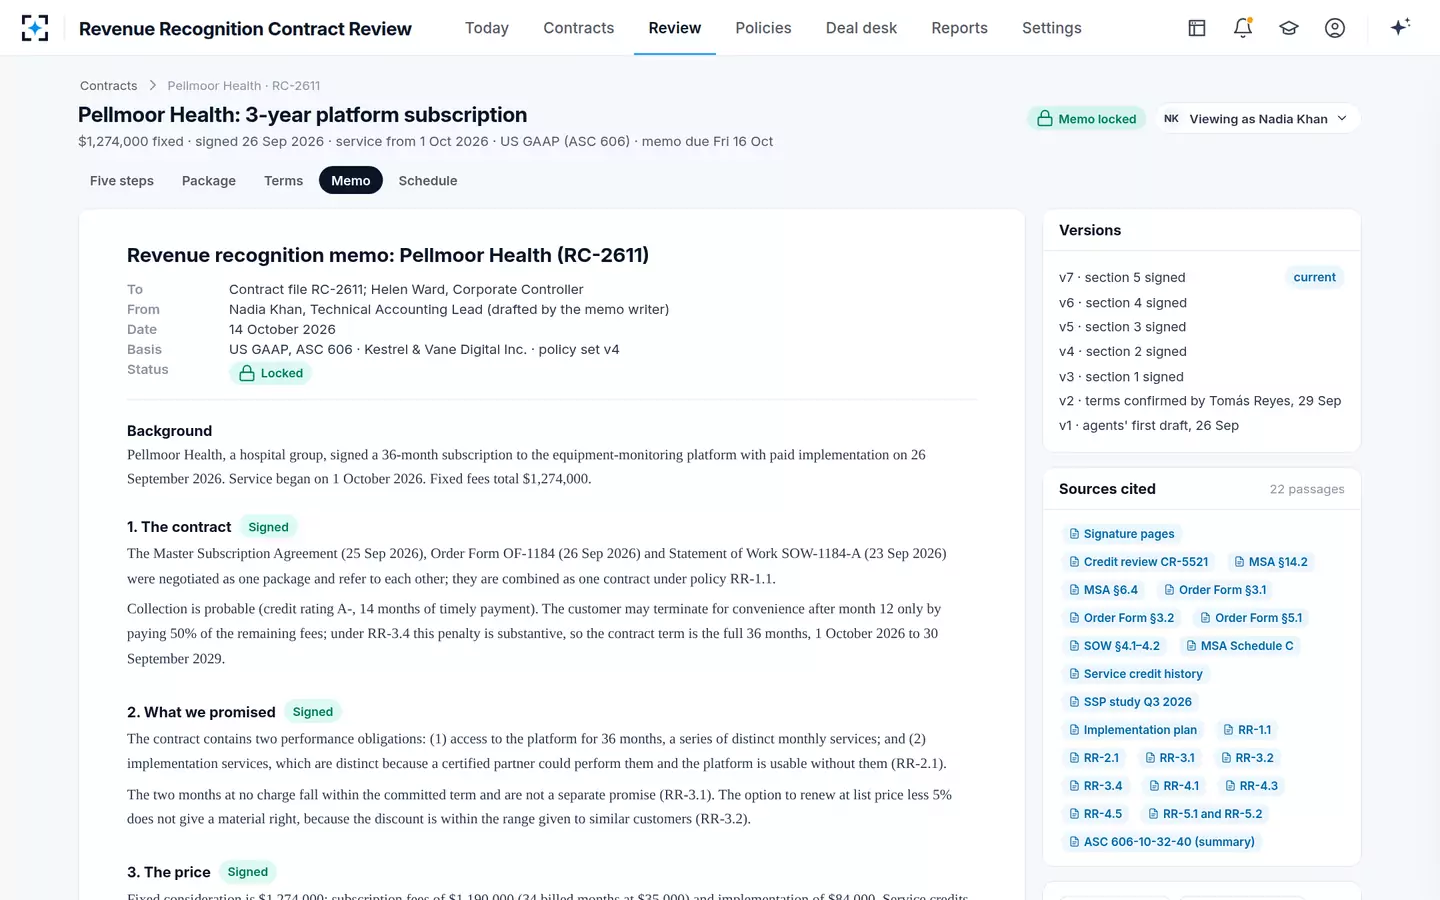Expand the Viewing as Nadia Khan dropdown

point(1258,119)
